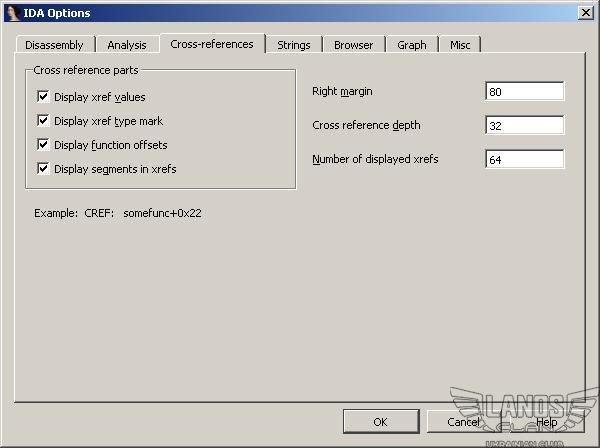Image resolution: width=600 pixels, height=448 pixels.
Task: Click the IDA Options title bar text
Action: 56,13
